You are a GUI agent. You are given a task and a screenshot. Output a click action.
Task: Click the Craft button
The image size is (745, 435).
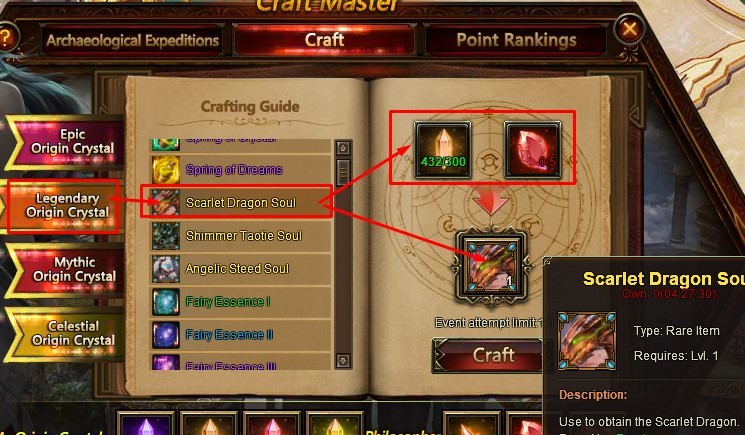[x=489, y=355]
